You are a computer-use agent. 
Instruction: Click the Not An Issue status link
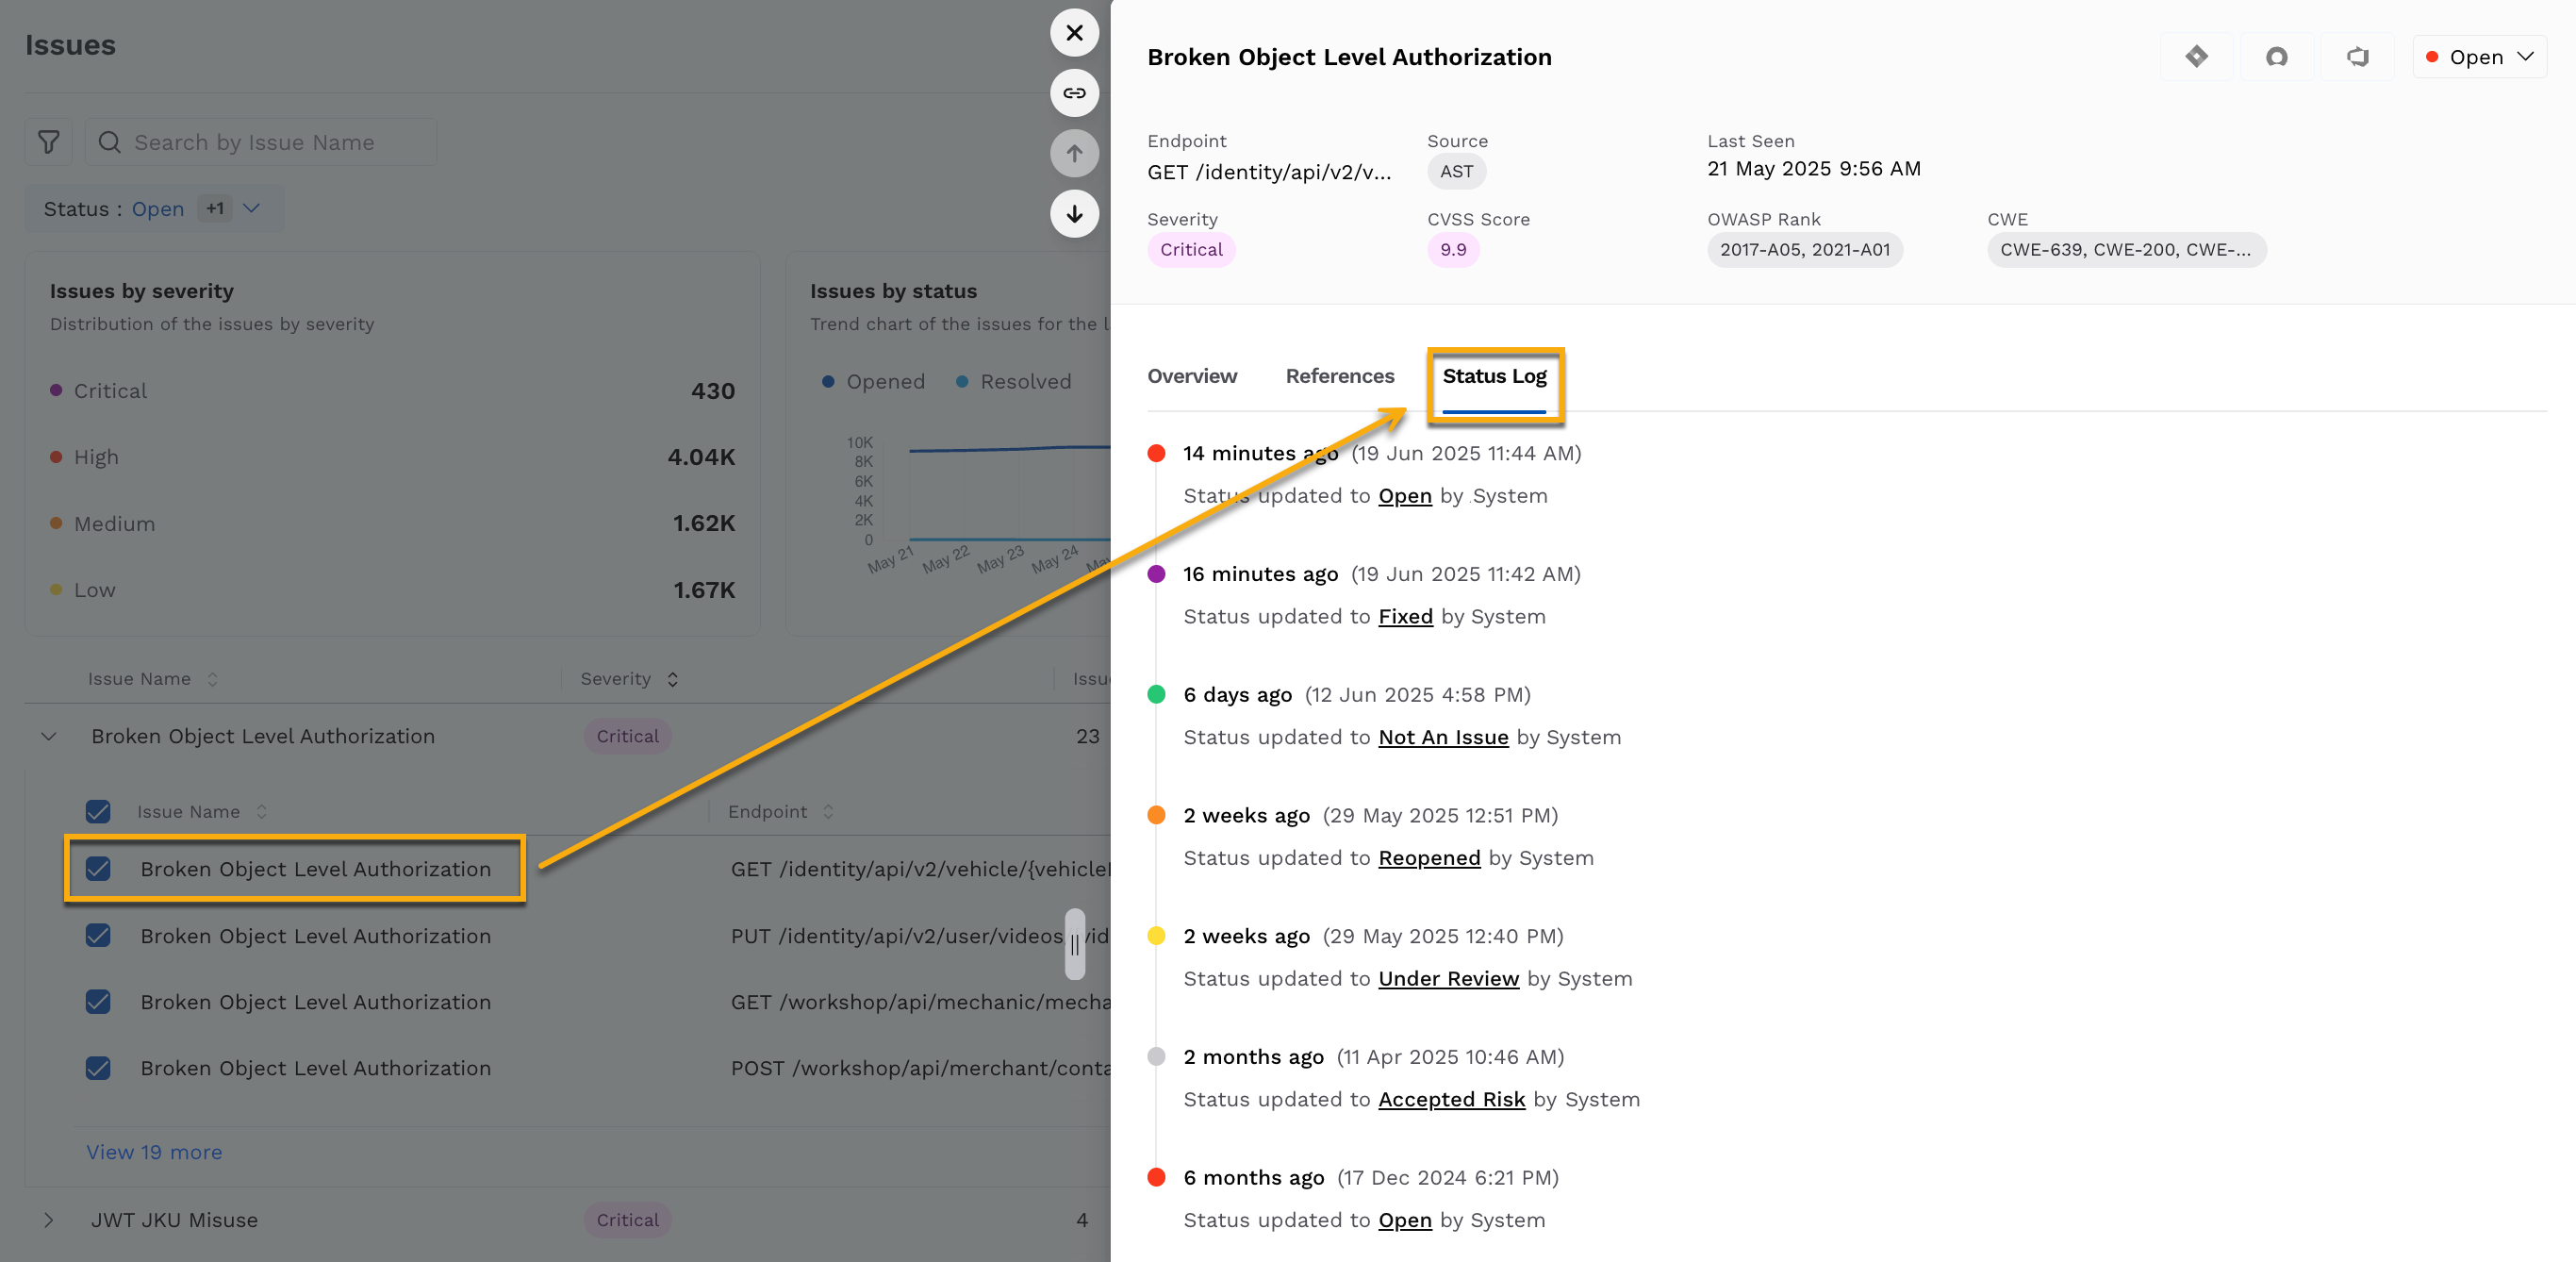click(x=1443, y=738)
